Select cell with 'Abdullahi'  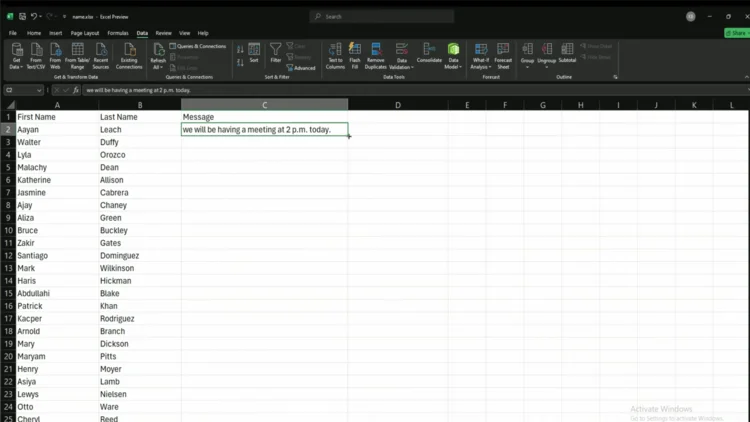tap(57, 293)
